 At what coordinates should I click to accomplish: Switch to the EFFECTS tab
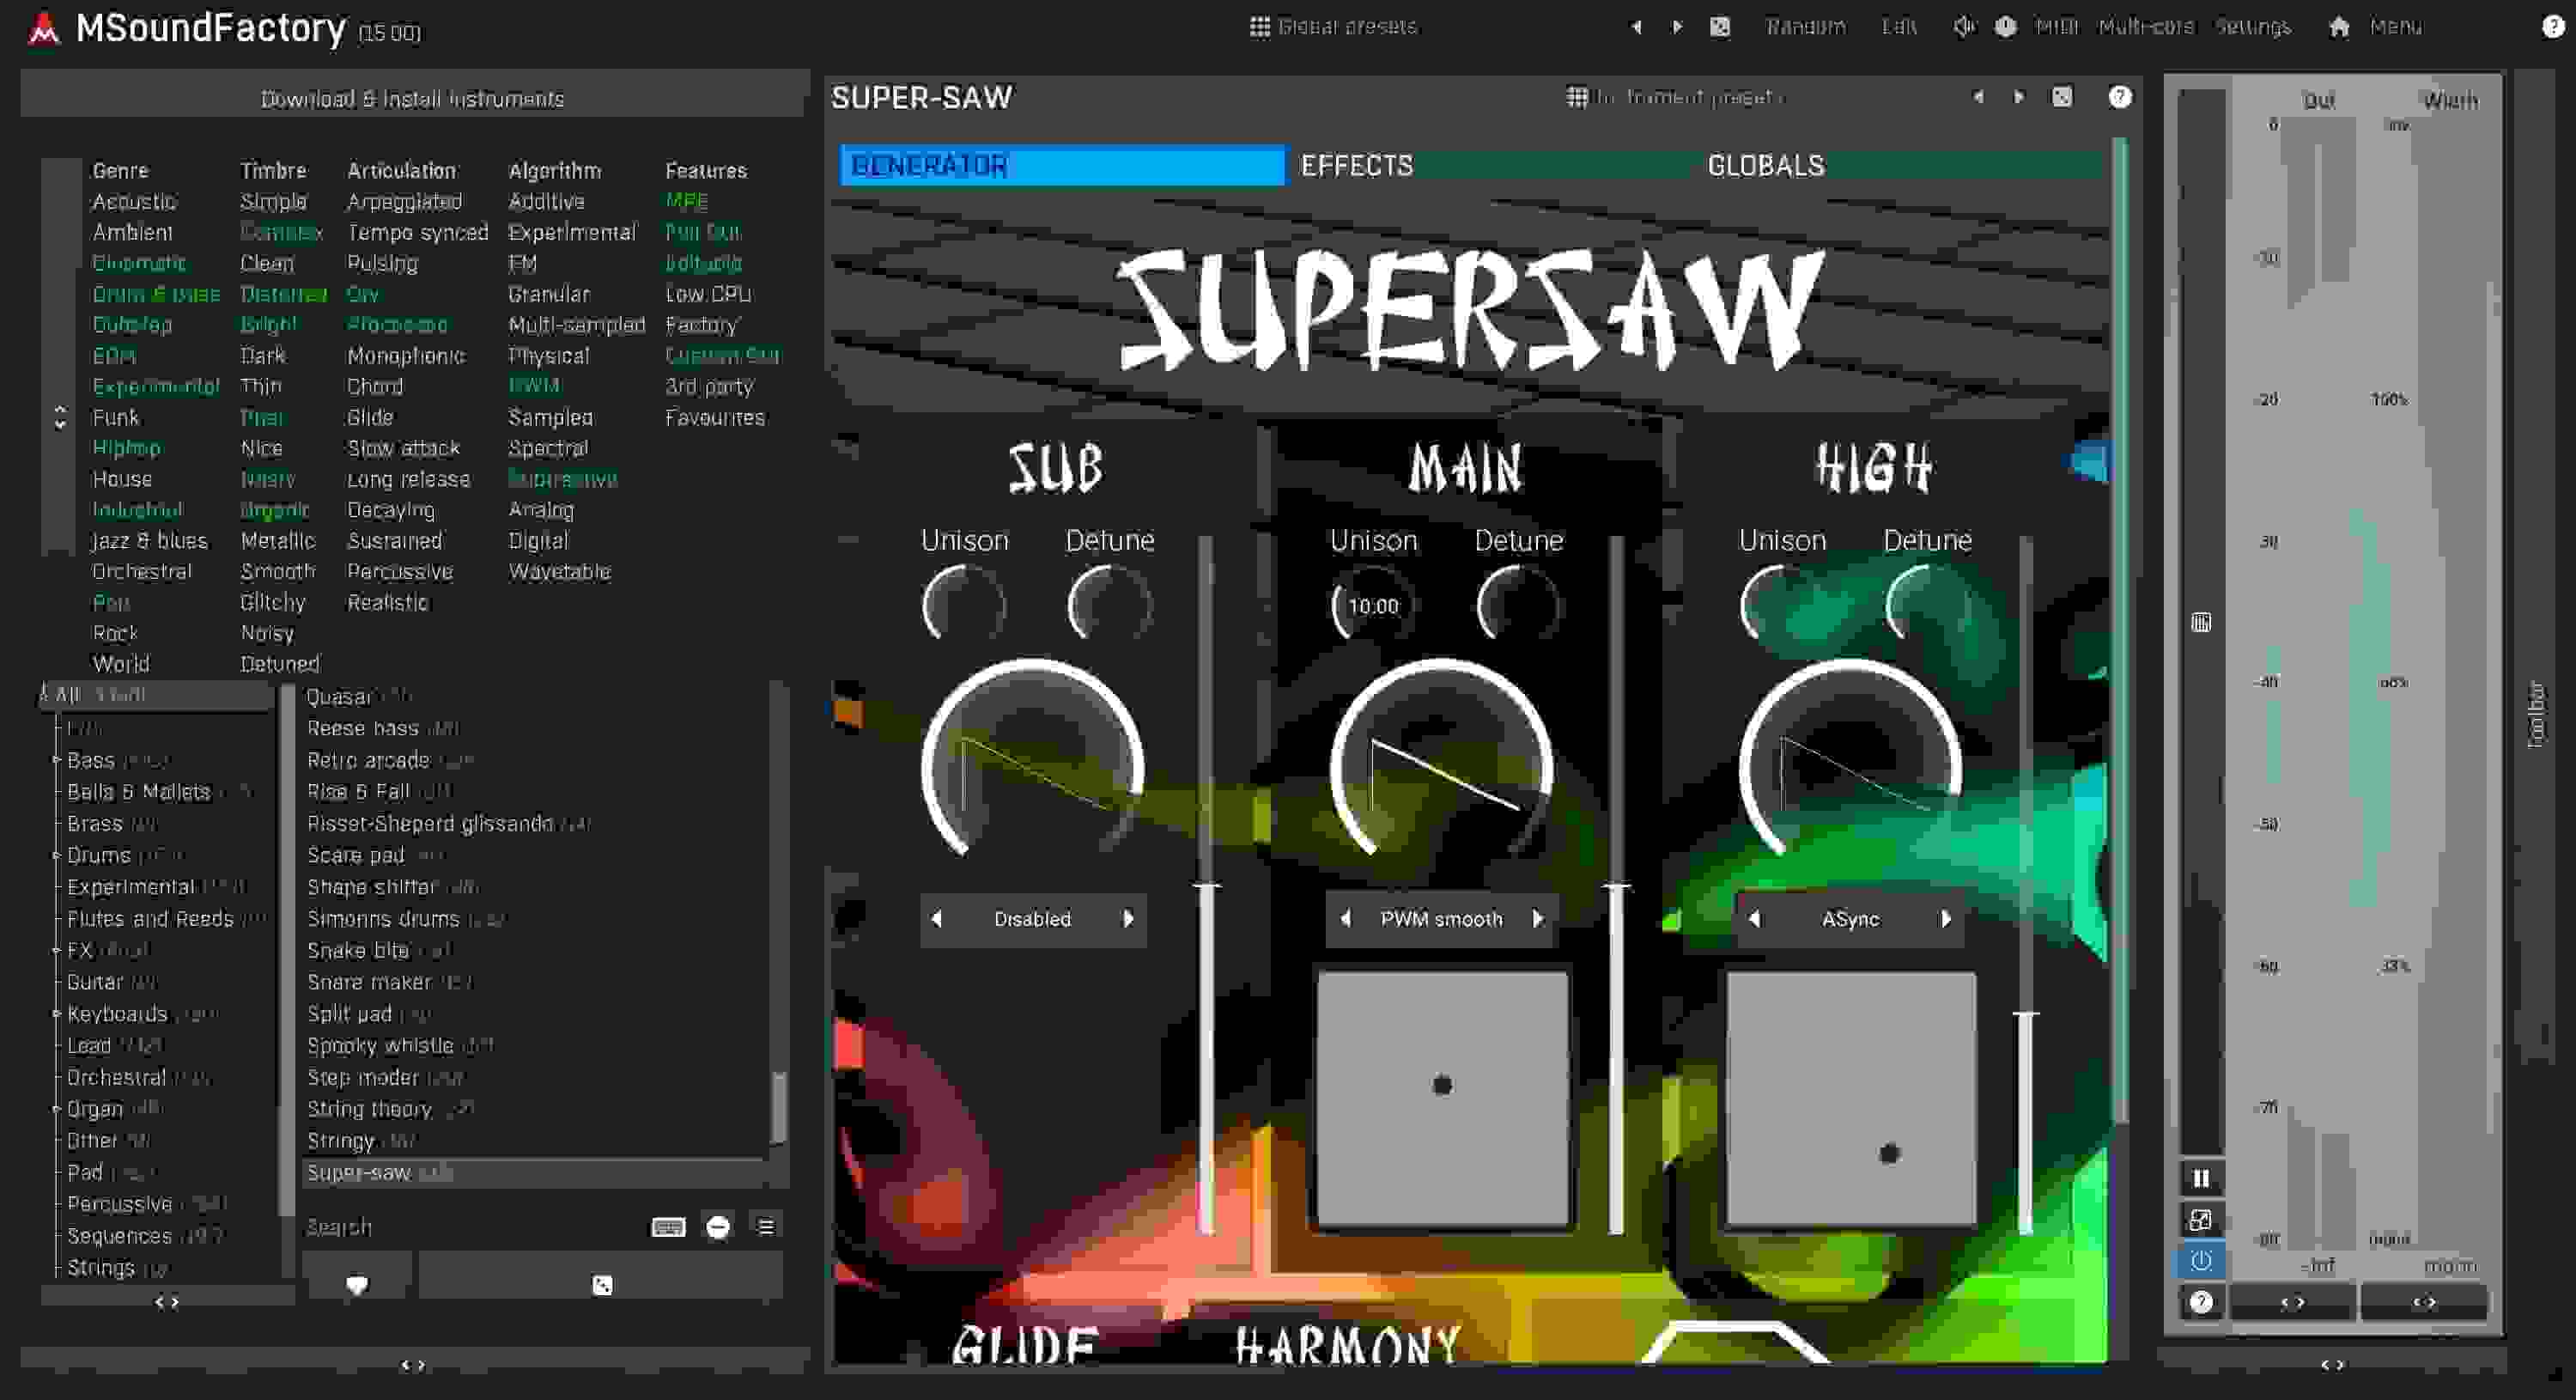1356,165
